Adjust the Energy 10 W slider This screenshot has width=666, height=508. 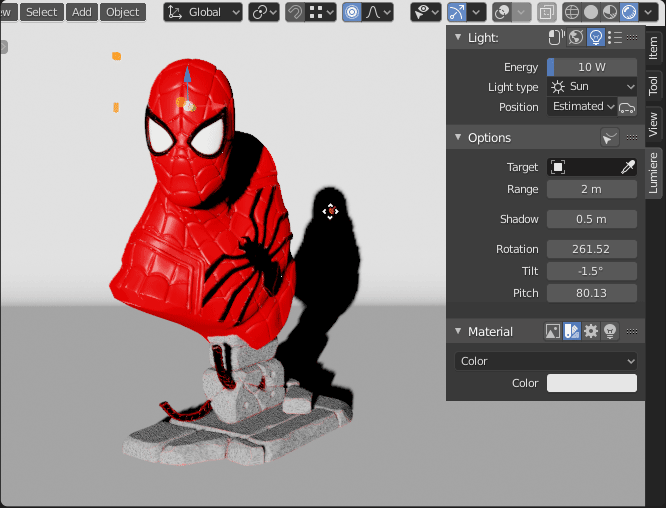click(592, 67)
